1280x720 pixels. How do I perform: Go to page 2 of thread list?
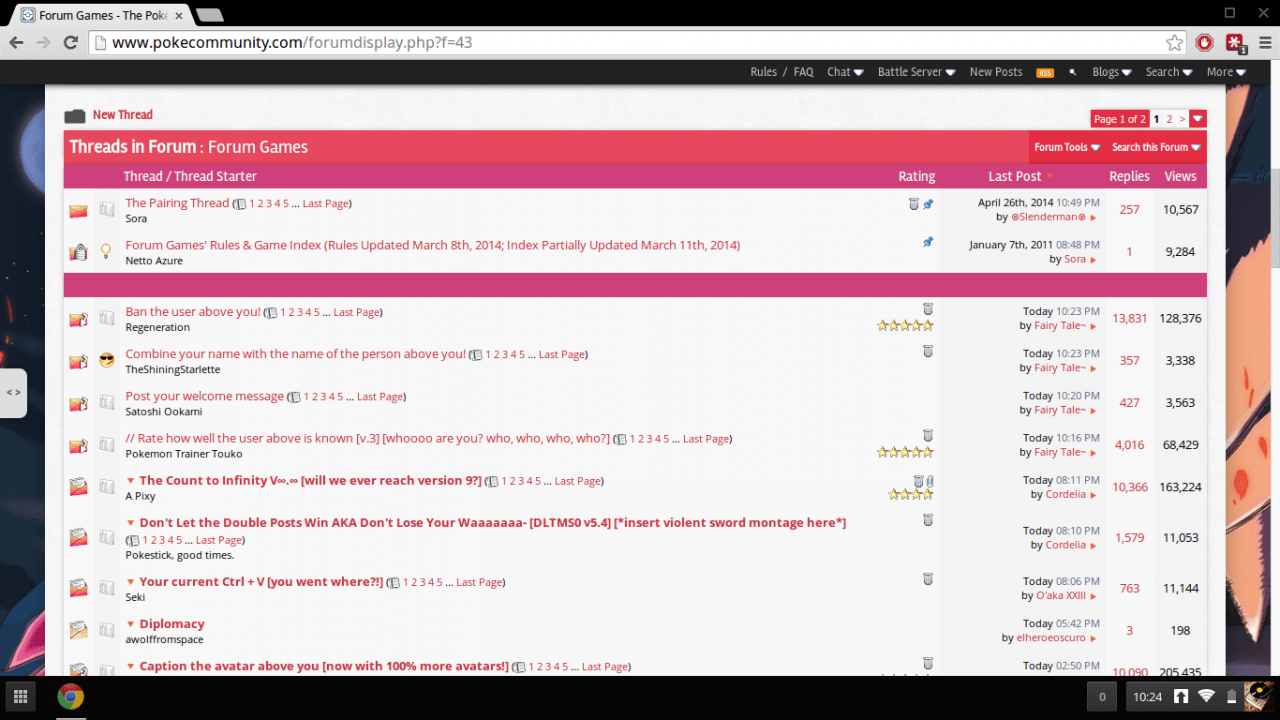pyautogui.click(x=1169, y=119)
